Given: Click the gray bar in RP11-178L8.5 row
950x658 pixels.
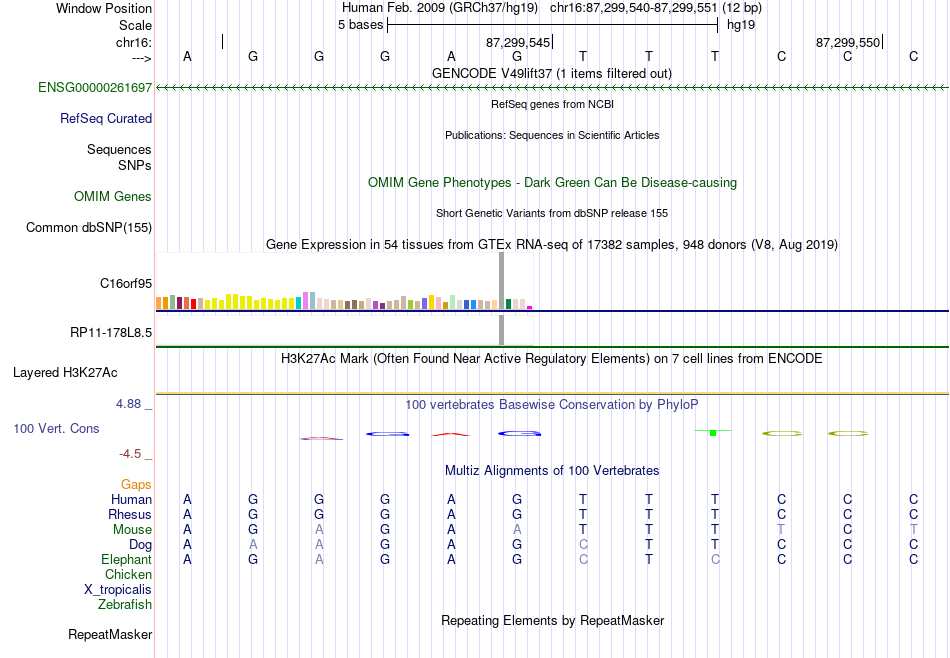Looking at the screenshot, I should [501, 330].
